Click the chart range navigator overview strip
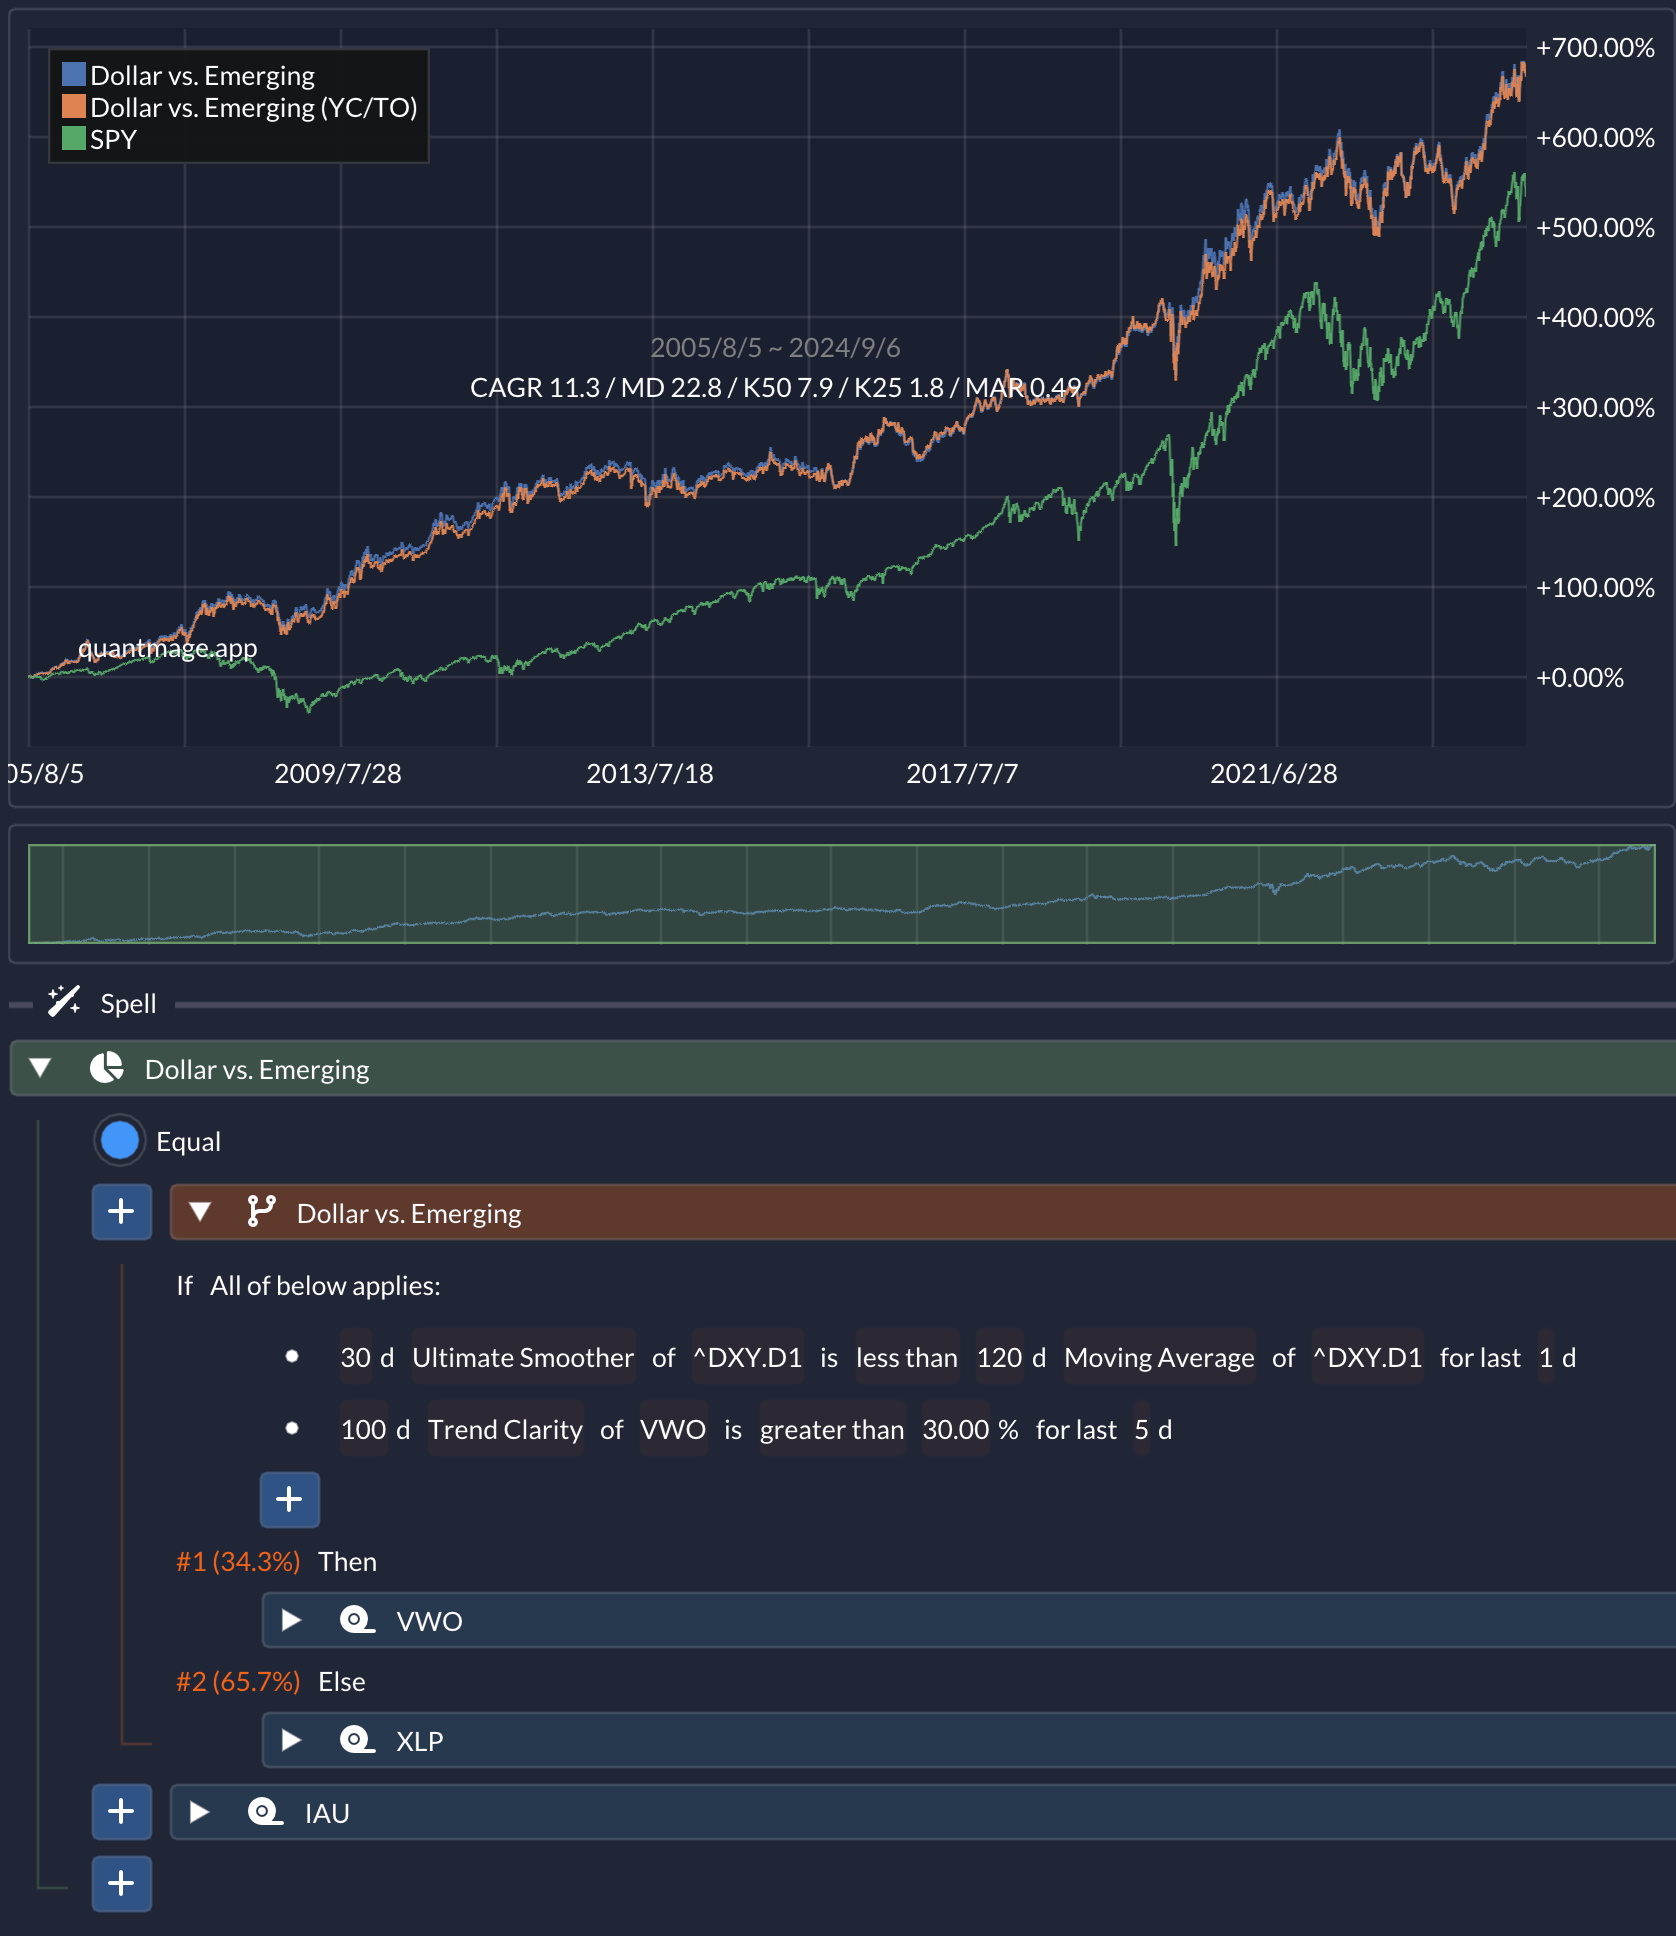 (x=842, y=894)
